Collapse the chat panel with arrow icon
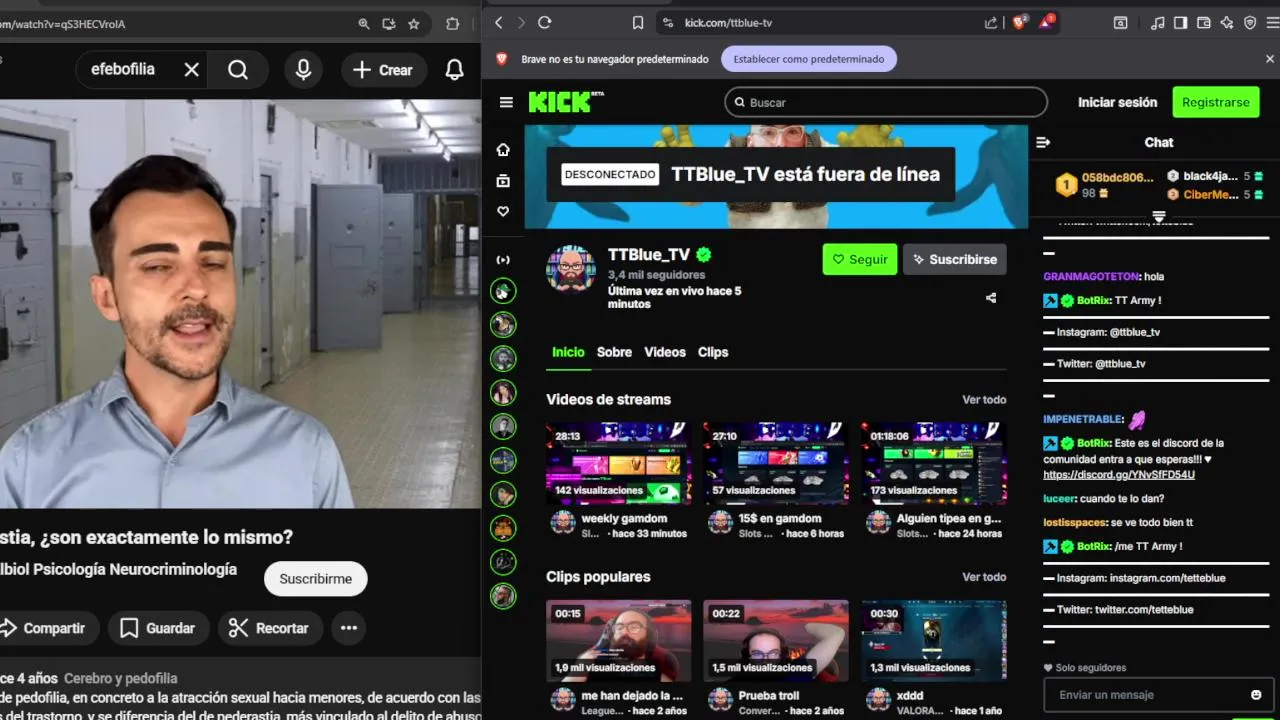Screen dimensions: 1280x720 coord(1043,142)
